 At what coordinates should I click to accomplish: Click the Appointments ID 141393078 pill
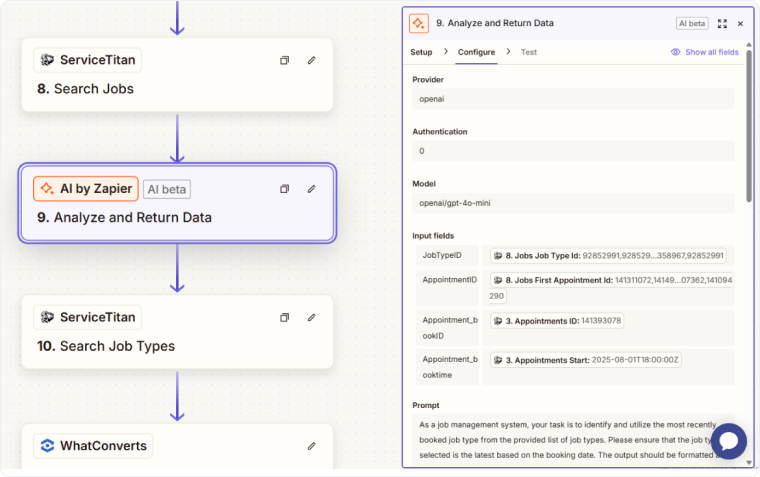[557, 321]
